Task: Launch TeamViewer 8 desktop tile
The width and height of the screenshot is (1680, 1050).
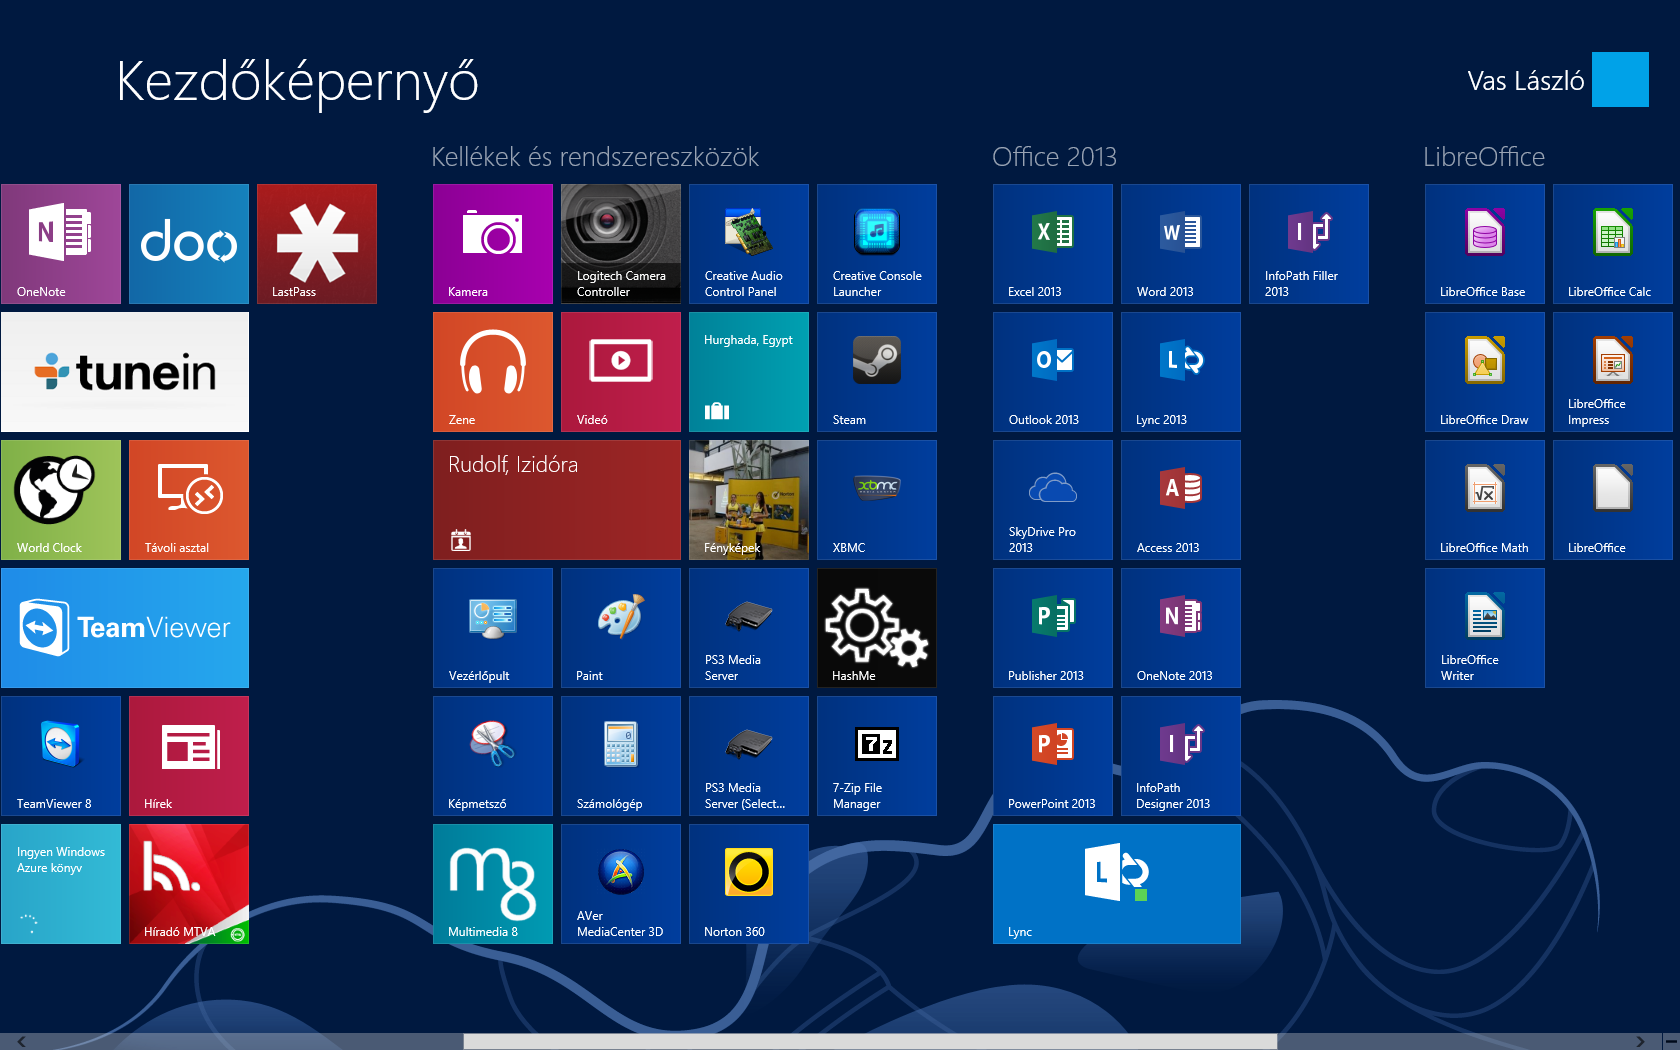Action: click(x=61, y=756)
